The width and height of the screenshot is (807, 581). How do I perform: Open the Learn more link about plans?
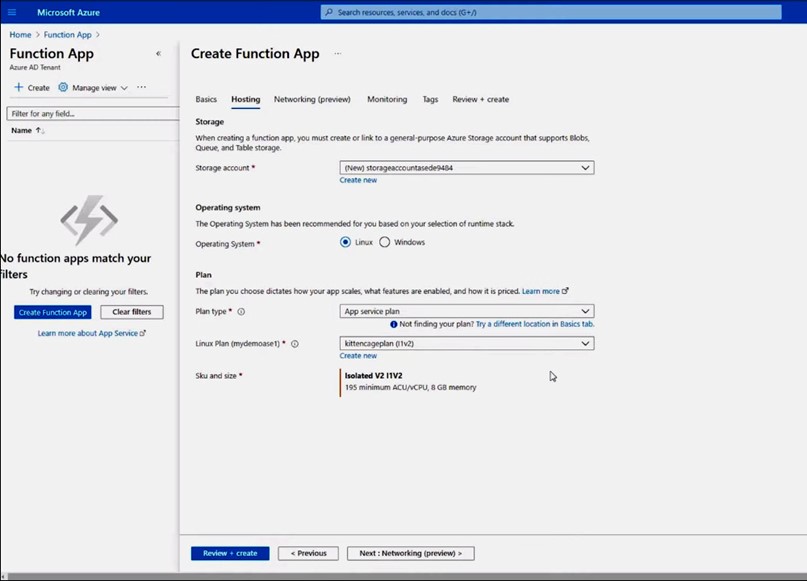click(x=545, y=291)
